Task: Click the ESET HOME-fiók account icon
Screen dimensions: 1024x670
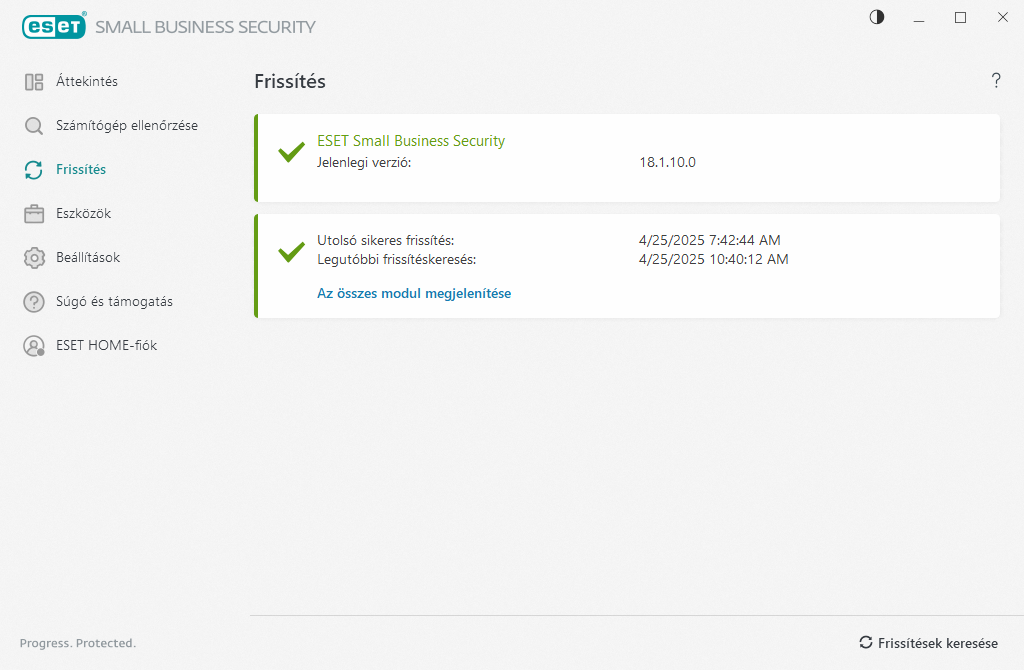Action: pos(34,346)
